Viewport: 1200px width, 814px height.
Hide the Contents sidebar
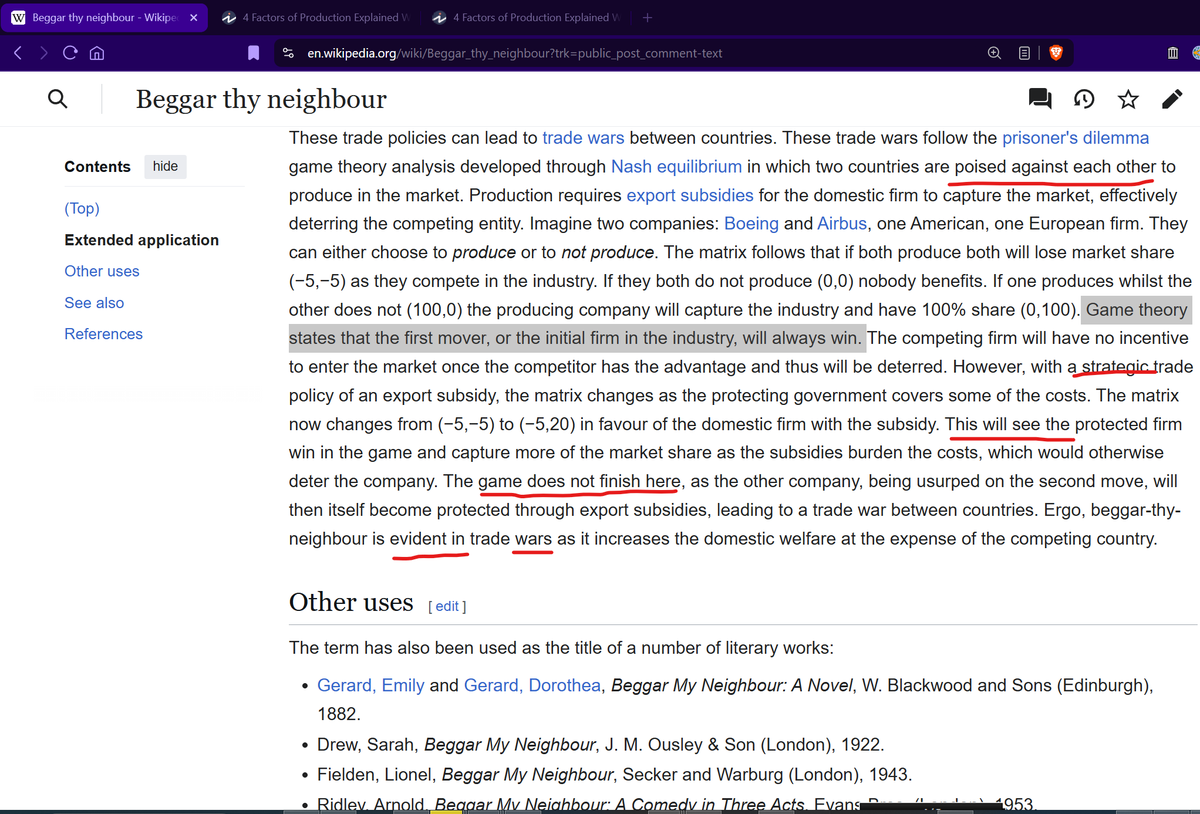click(x=165, y=166)
